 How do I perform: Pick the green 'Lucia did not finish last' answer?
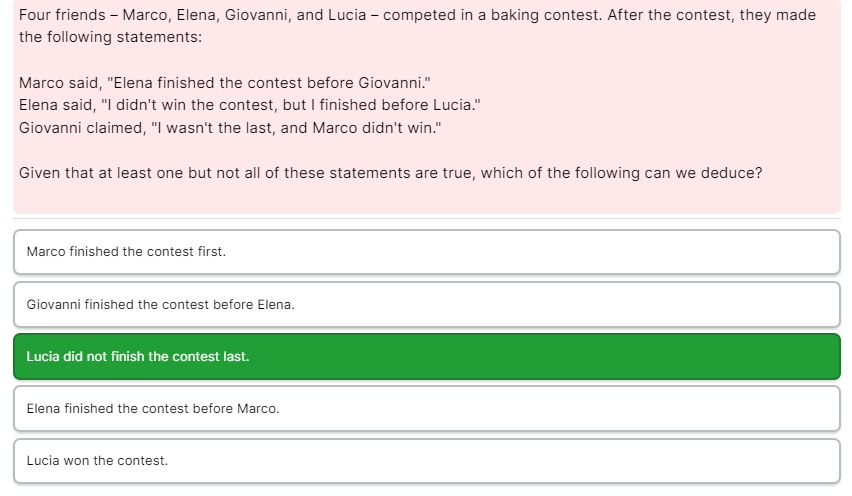click(x=427, y=356)
